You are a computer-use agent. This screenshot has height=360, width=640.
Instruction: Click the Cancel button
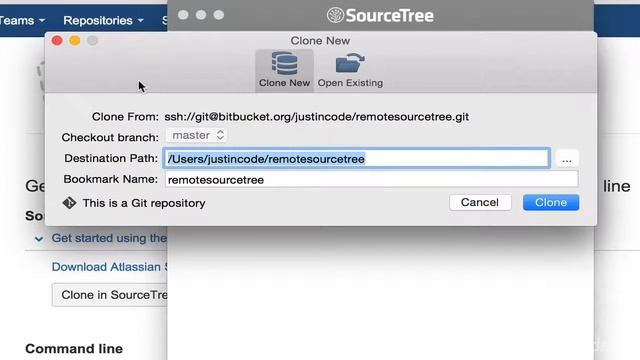point(480,202)
